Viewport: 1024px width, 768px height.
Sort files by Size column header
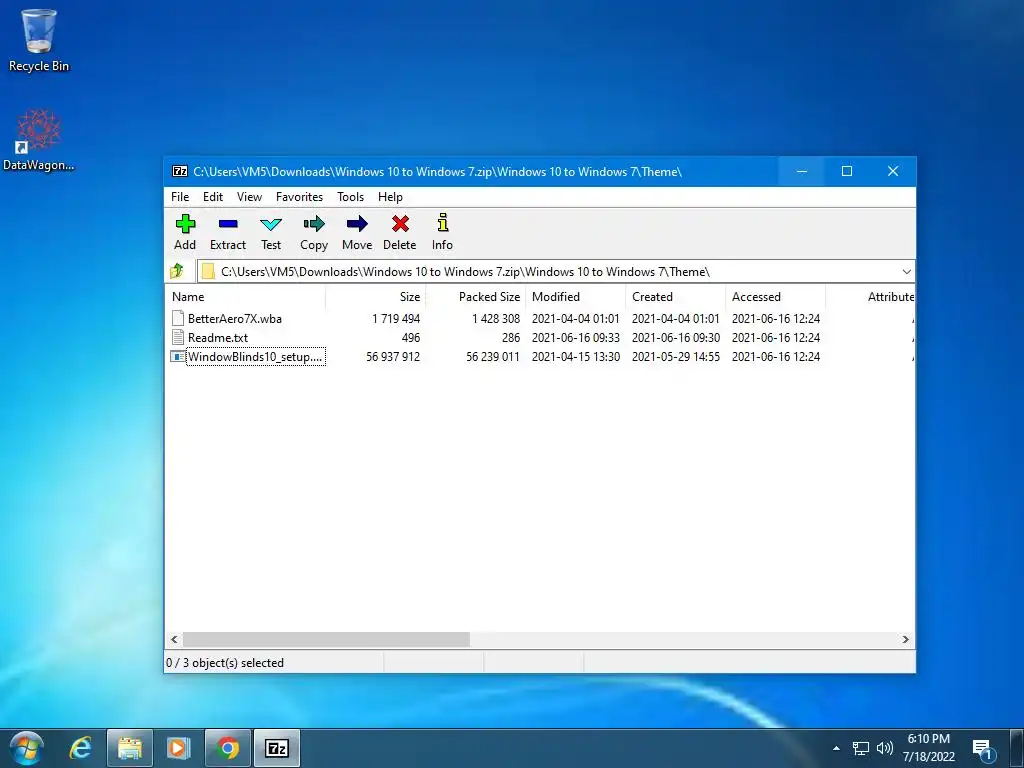[376, 296]
